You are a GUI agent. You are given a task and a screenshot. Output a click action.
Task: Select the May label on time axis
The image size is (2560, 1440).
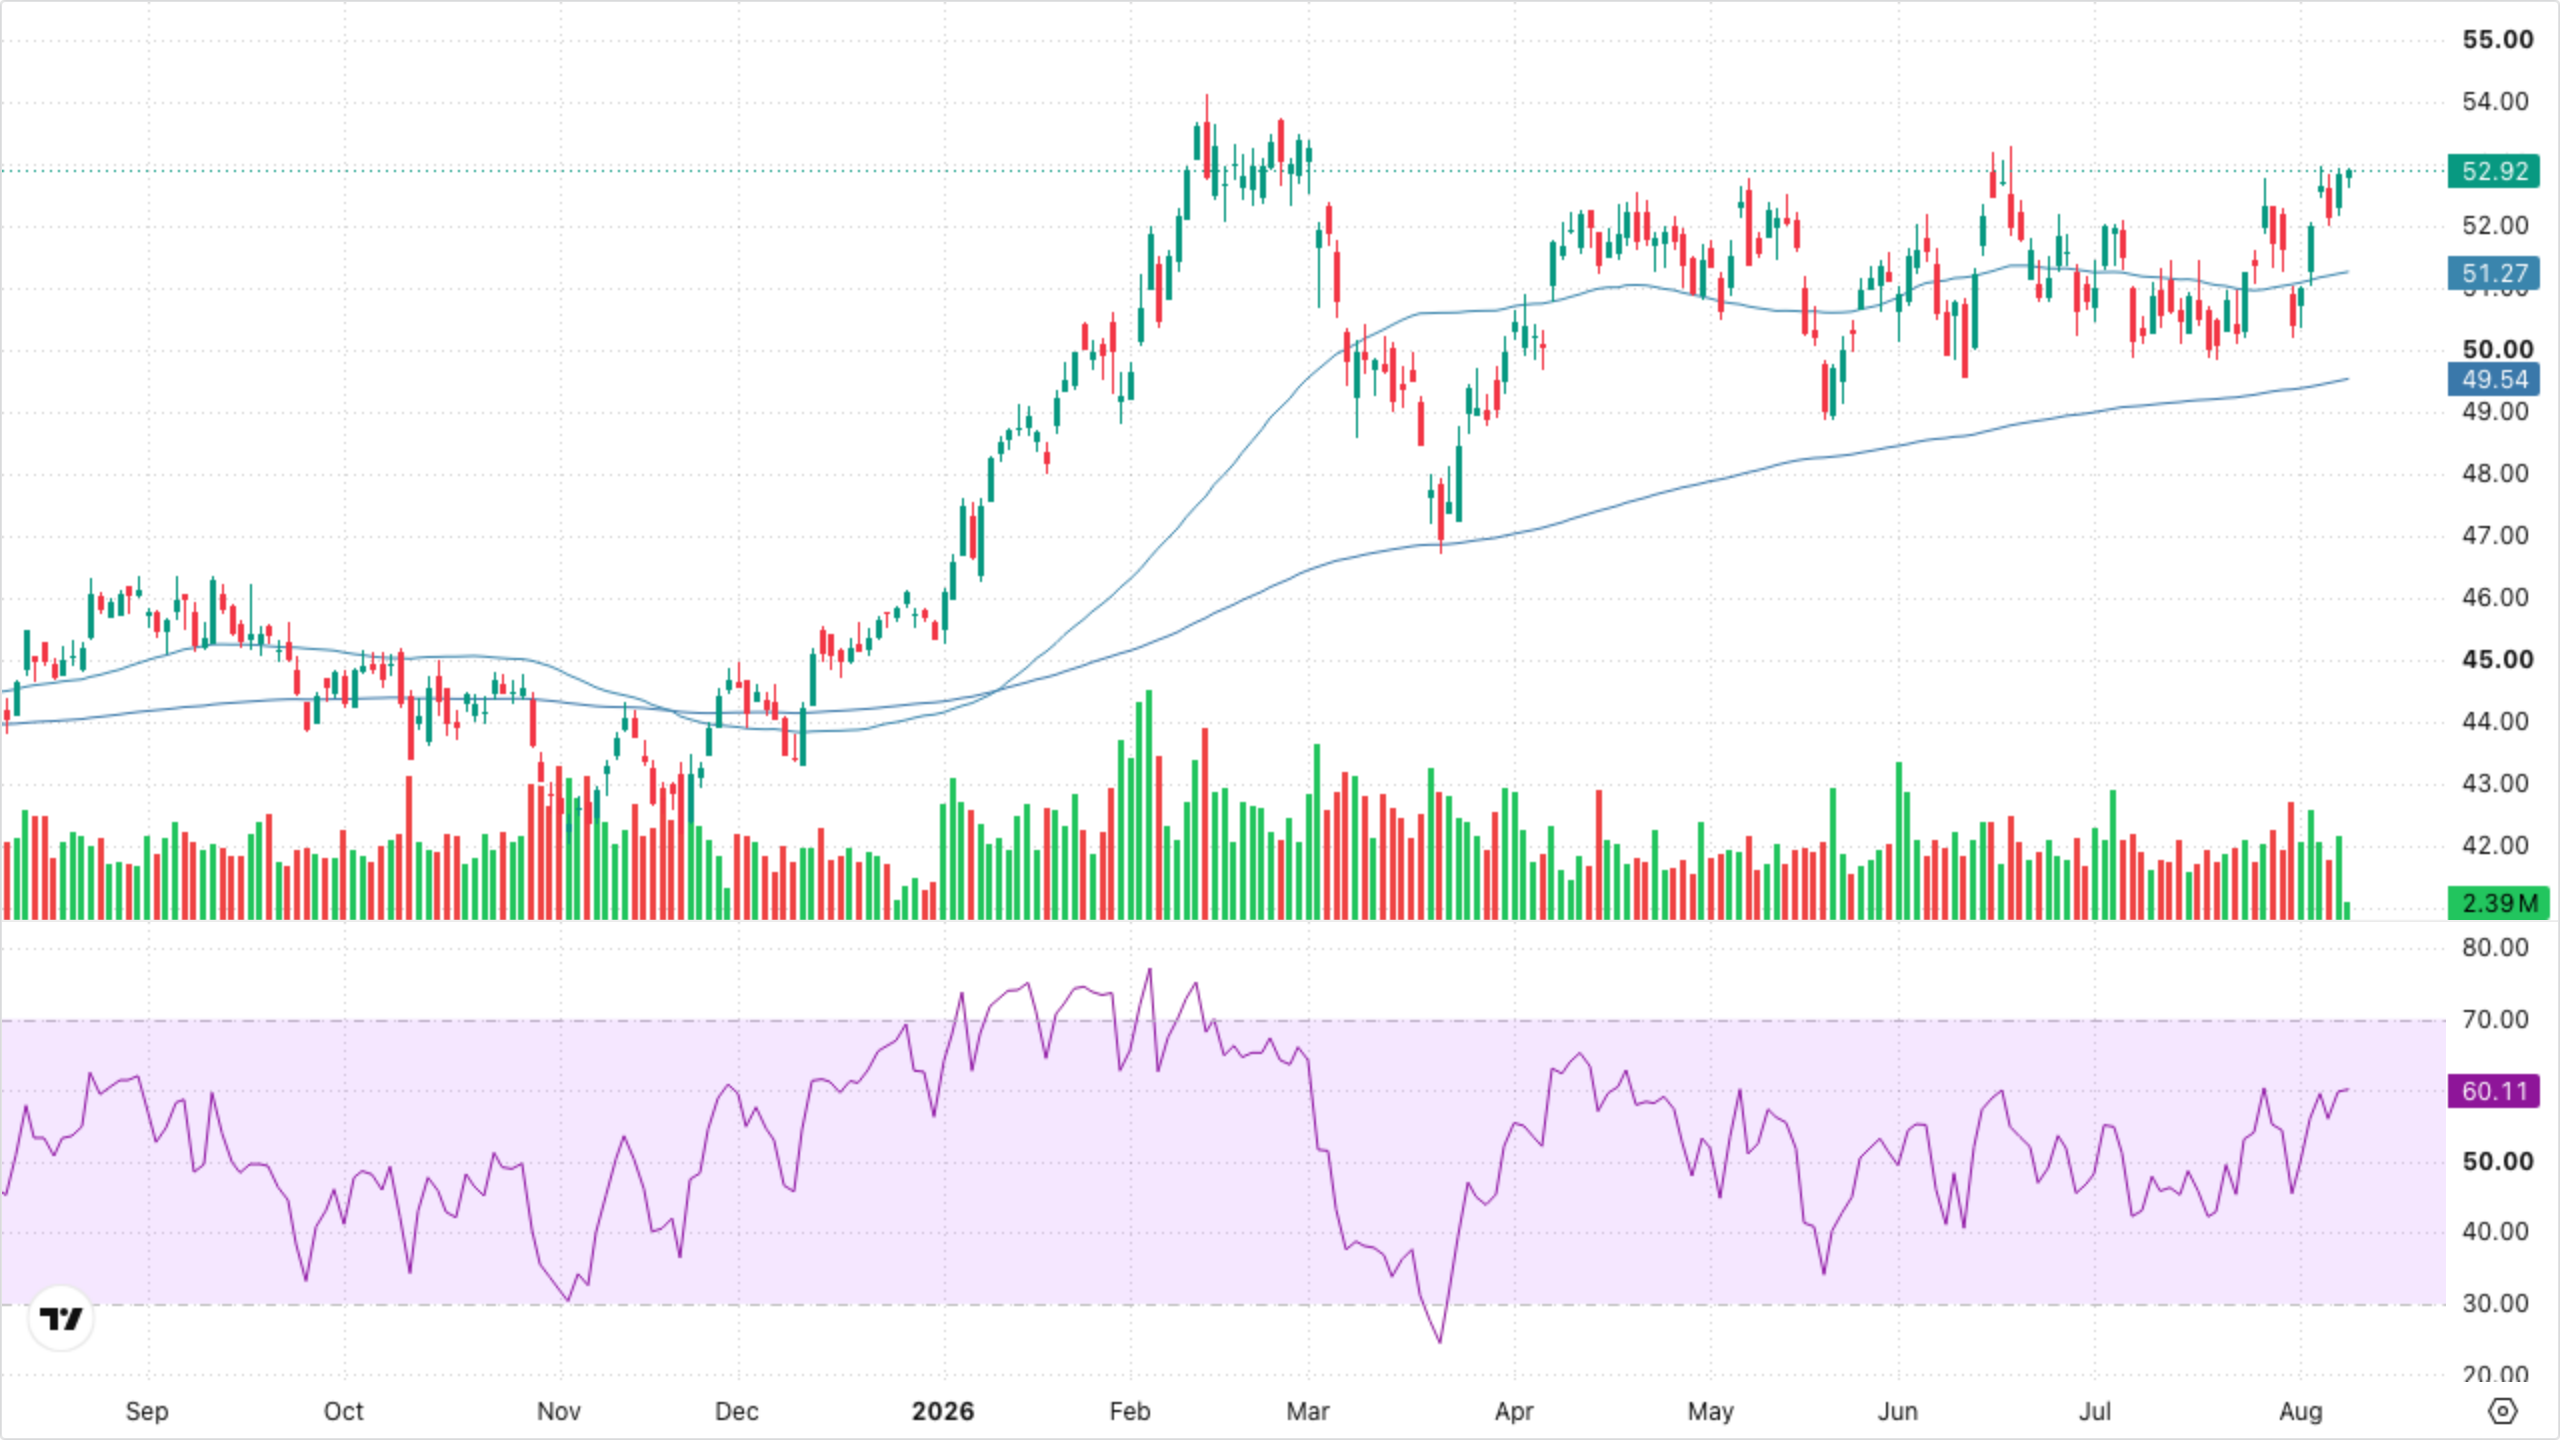click(x=1711, y=1411)
